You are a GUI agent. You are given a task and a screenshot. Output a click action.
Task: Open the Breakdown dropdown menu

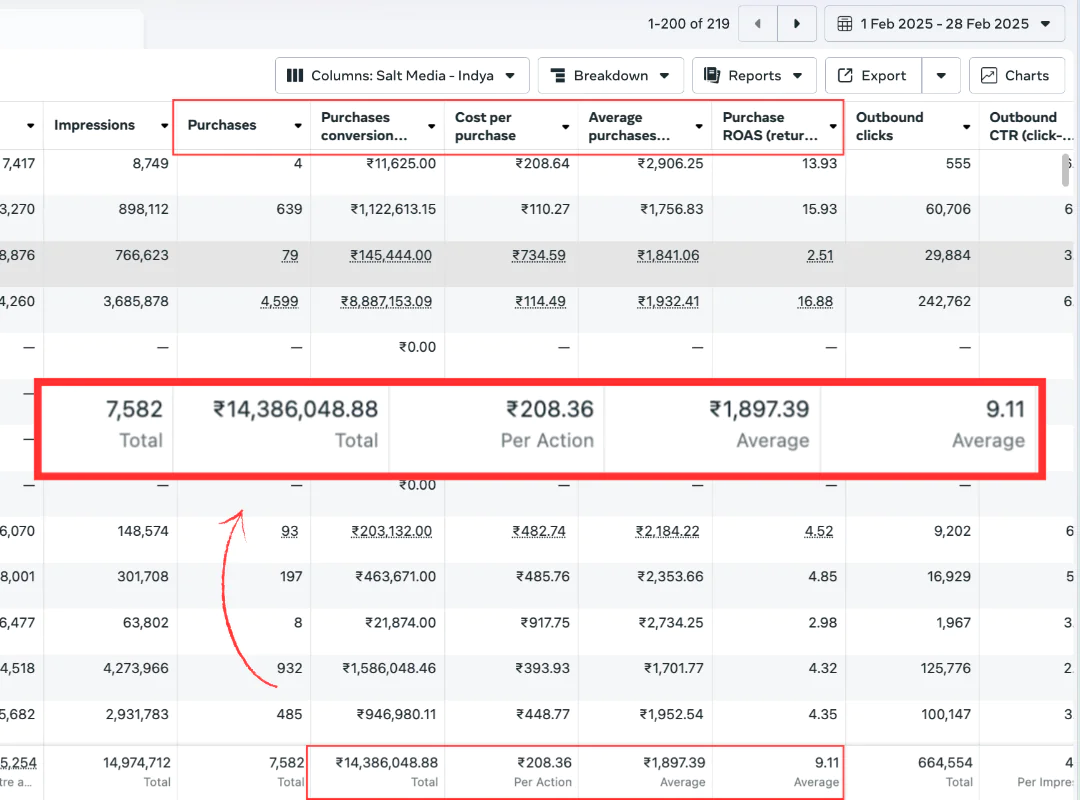(x=610, y=76)
